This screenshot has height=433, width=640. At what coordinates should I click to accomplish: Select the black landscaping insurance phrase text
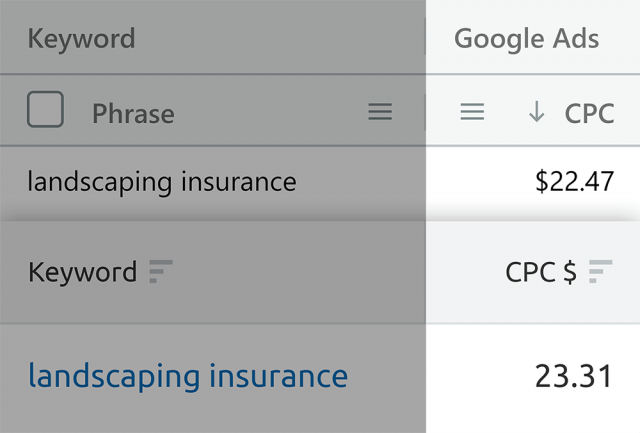click(x=161, y=182)
